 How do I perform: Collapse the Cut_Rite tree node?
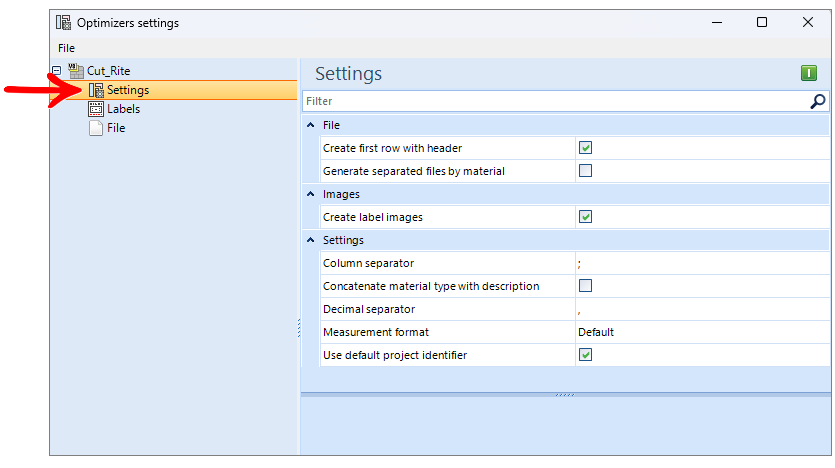pos(56,70)
